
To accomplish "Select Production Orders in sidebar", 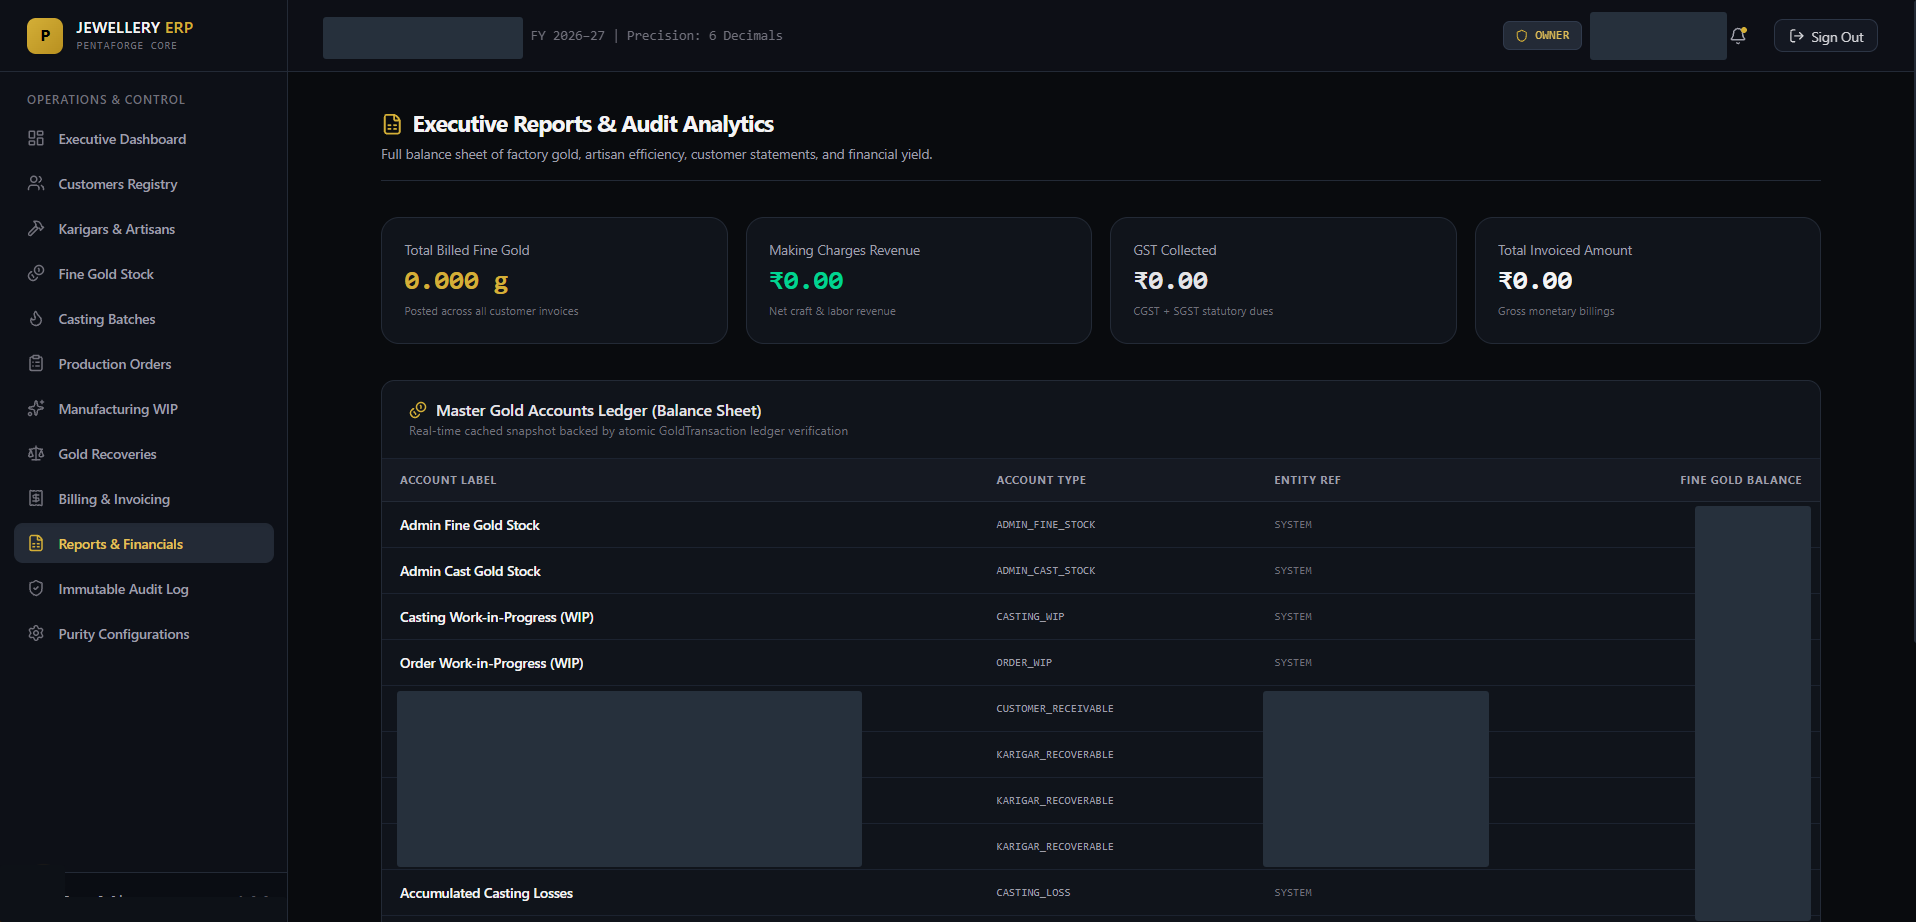I will click(x=144, y=363).
